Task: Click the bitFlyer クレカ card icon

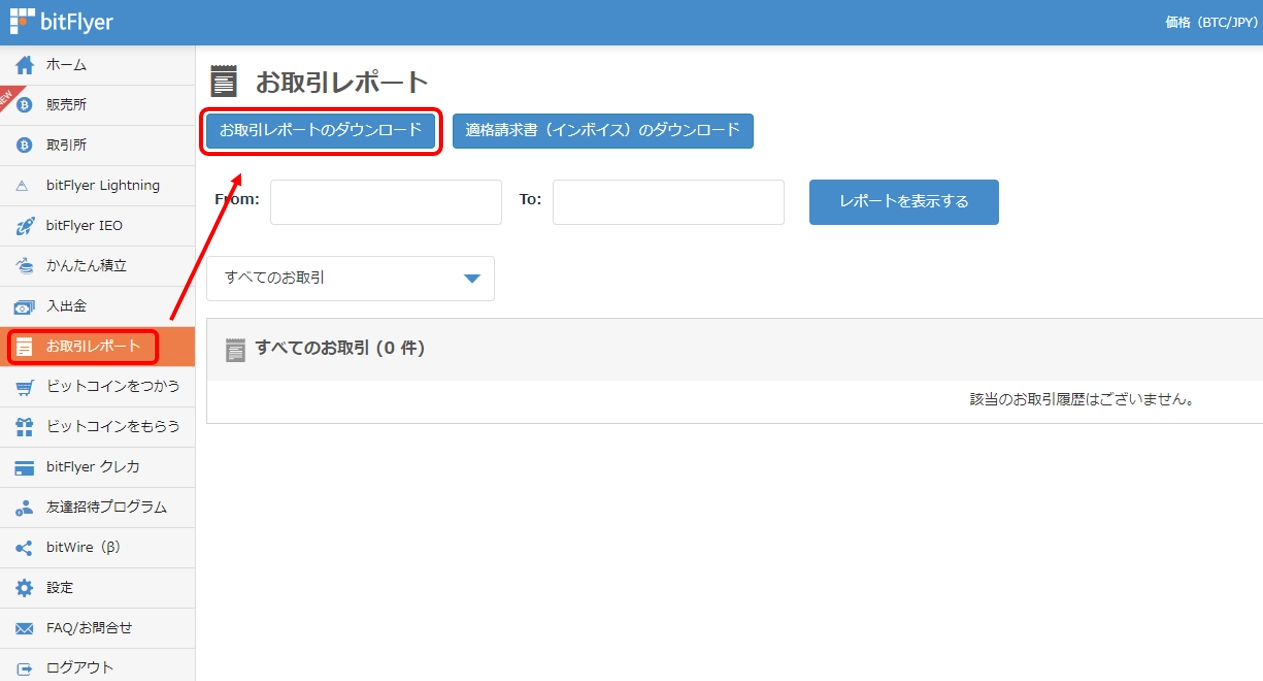Action: (25, 467)
